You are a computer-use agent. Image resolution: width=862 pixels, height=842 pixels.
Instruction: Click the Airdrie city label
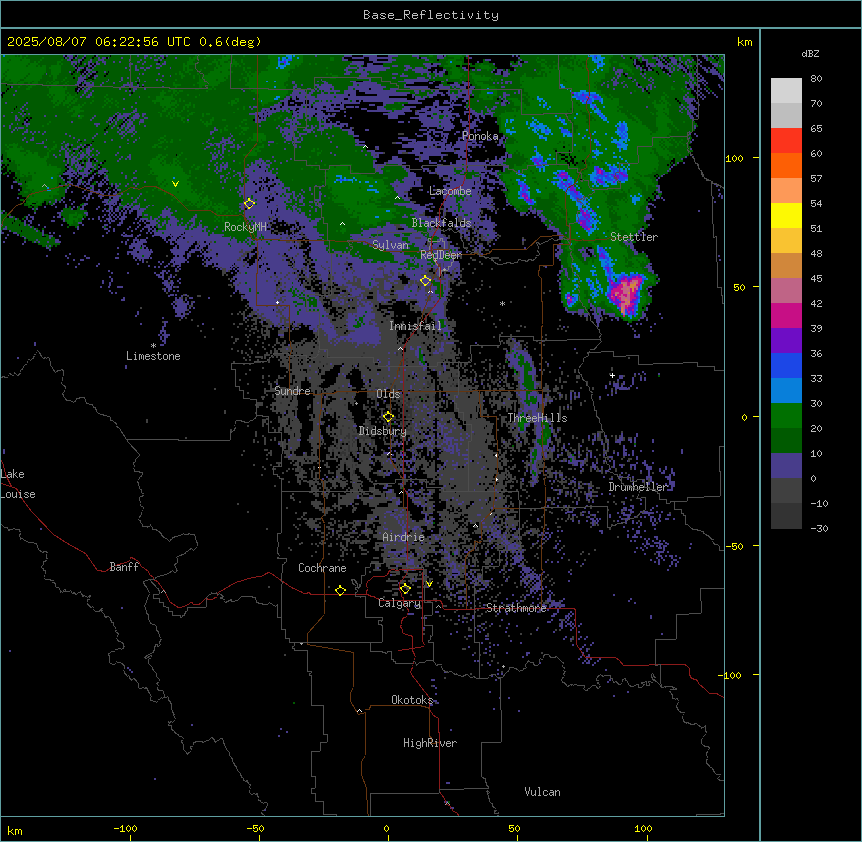tap(403, 537)
